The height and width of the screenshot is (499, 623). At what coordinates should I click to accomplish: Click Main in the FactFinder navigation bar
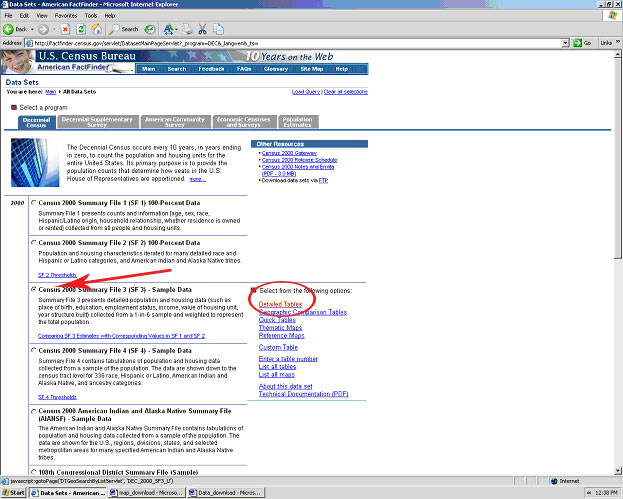(x=149, y=69)
